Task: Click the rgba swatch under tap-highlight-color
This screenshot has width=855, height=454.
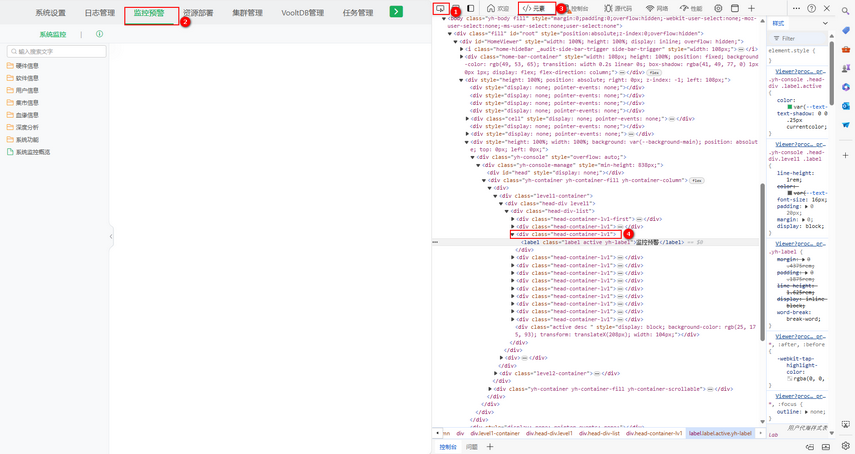Action: coord(789,378)
